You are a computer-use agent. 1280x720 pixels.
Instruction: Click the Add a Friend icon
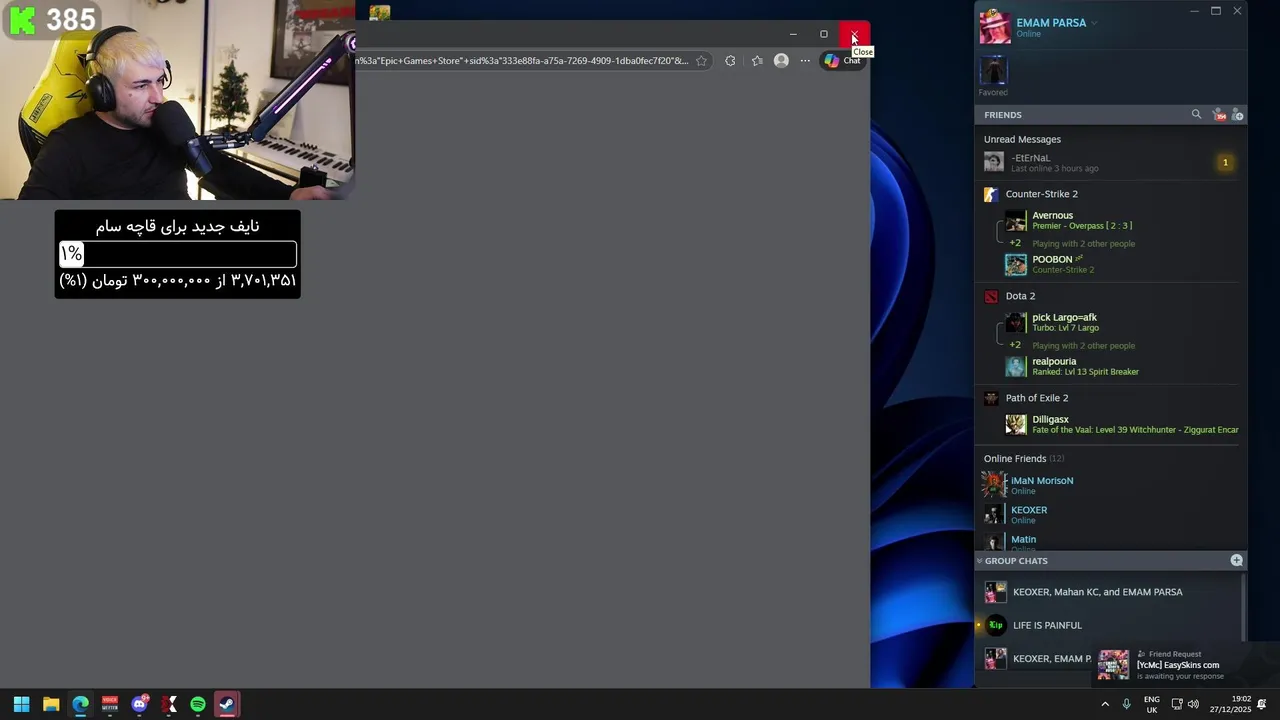(1237, 115)
